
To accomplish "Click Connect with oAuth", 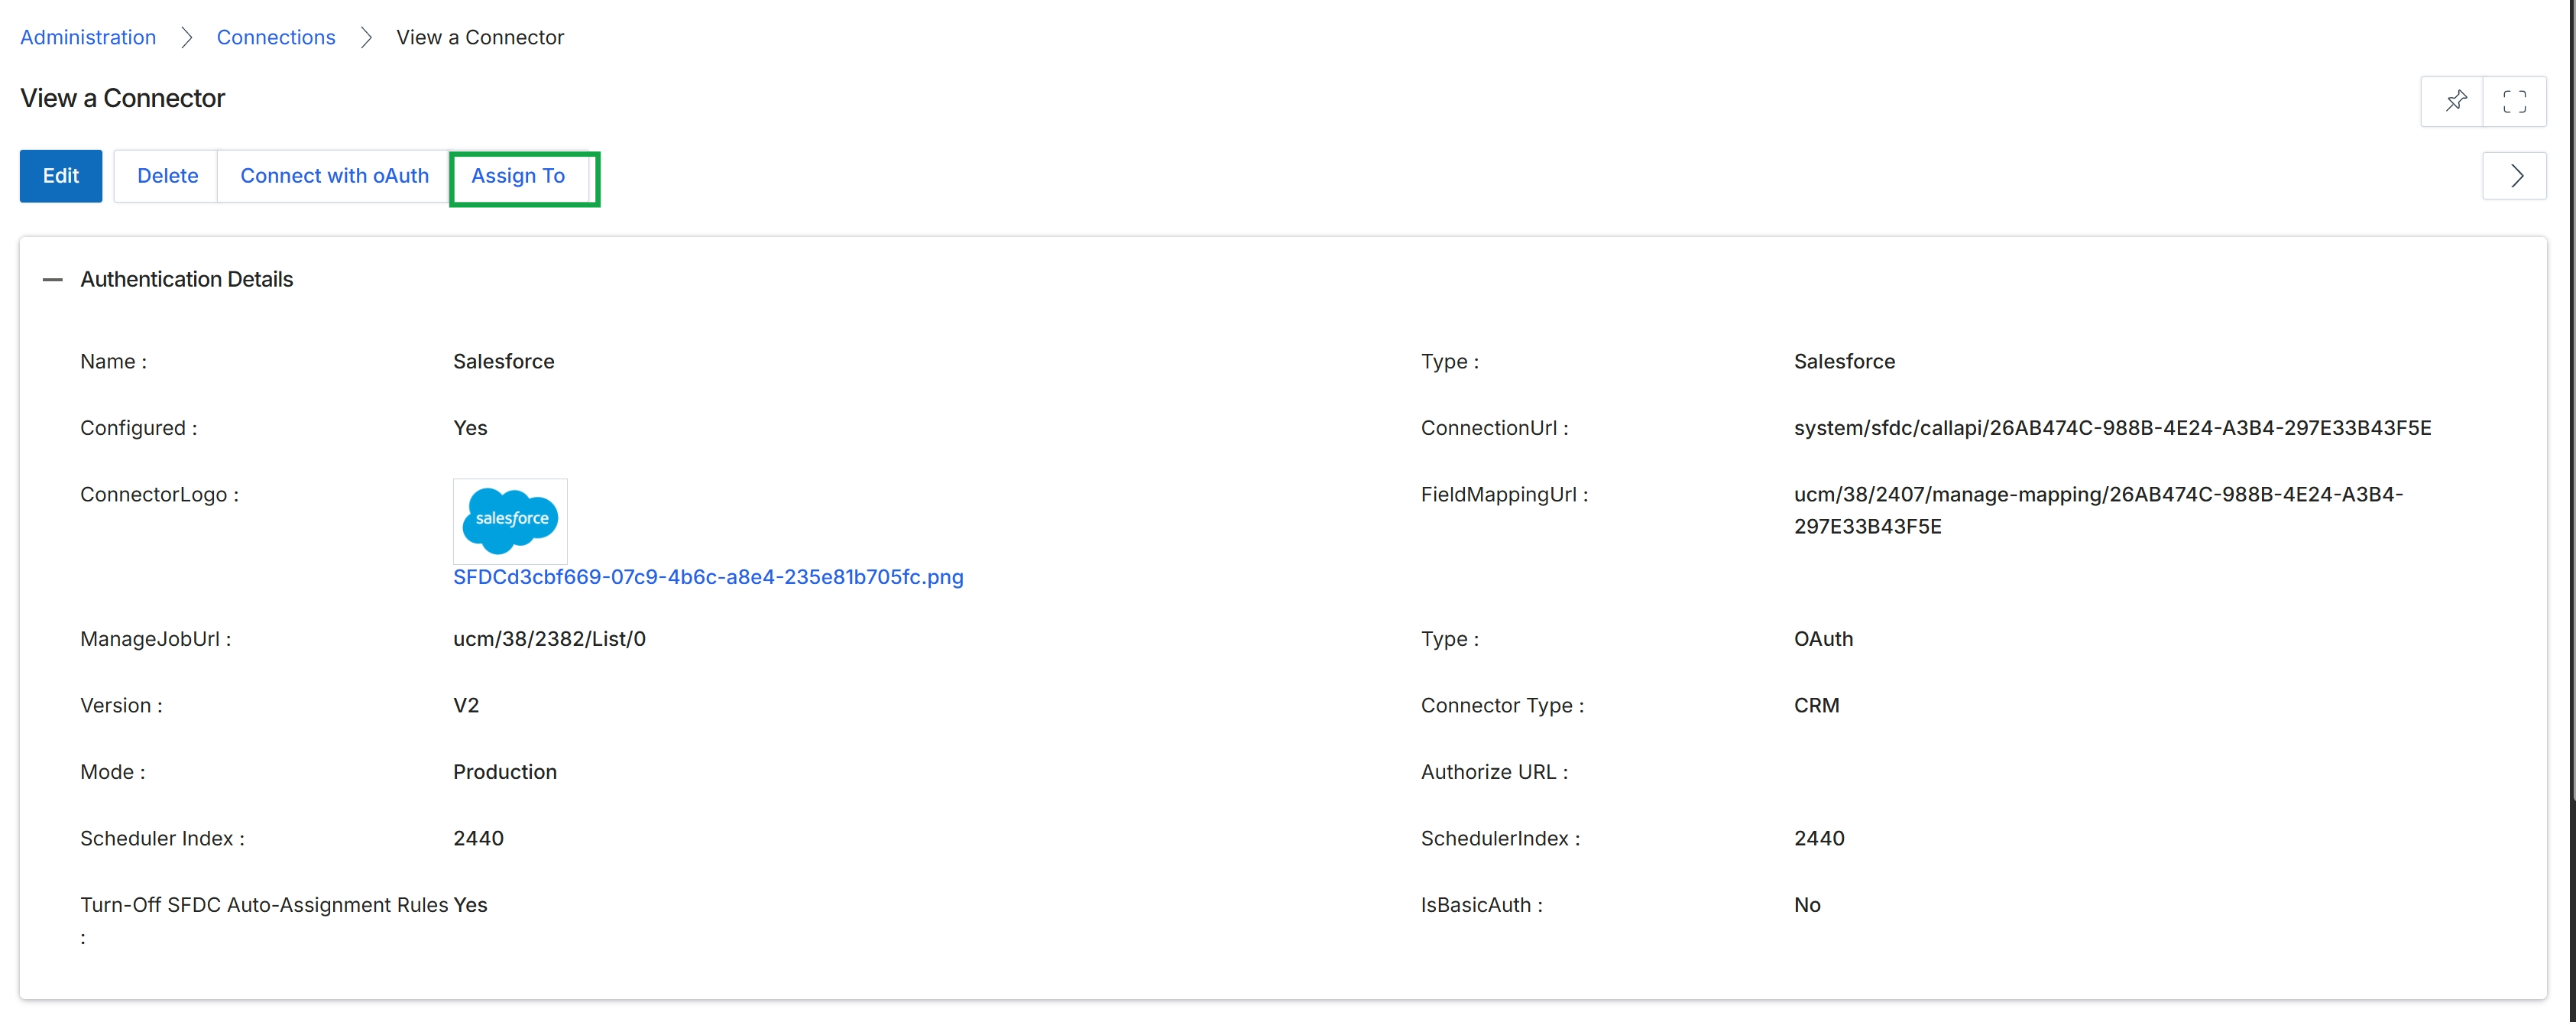I will pyautogui.click(x=334, y=176).
